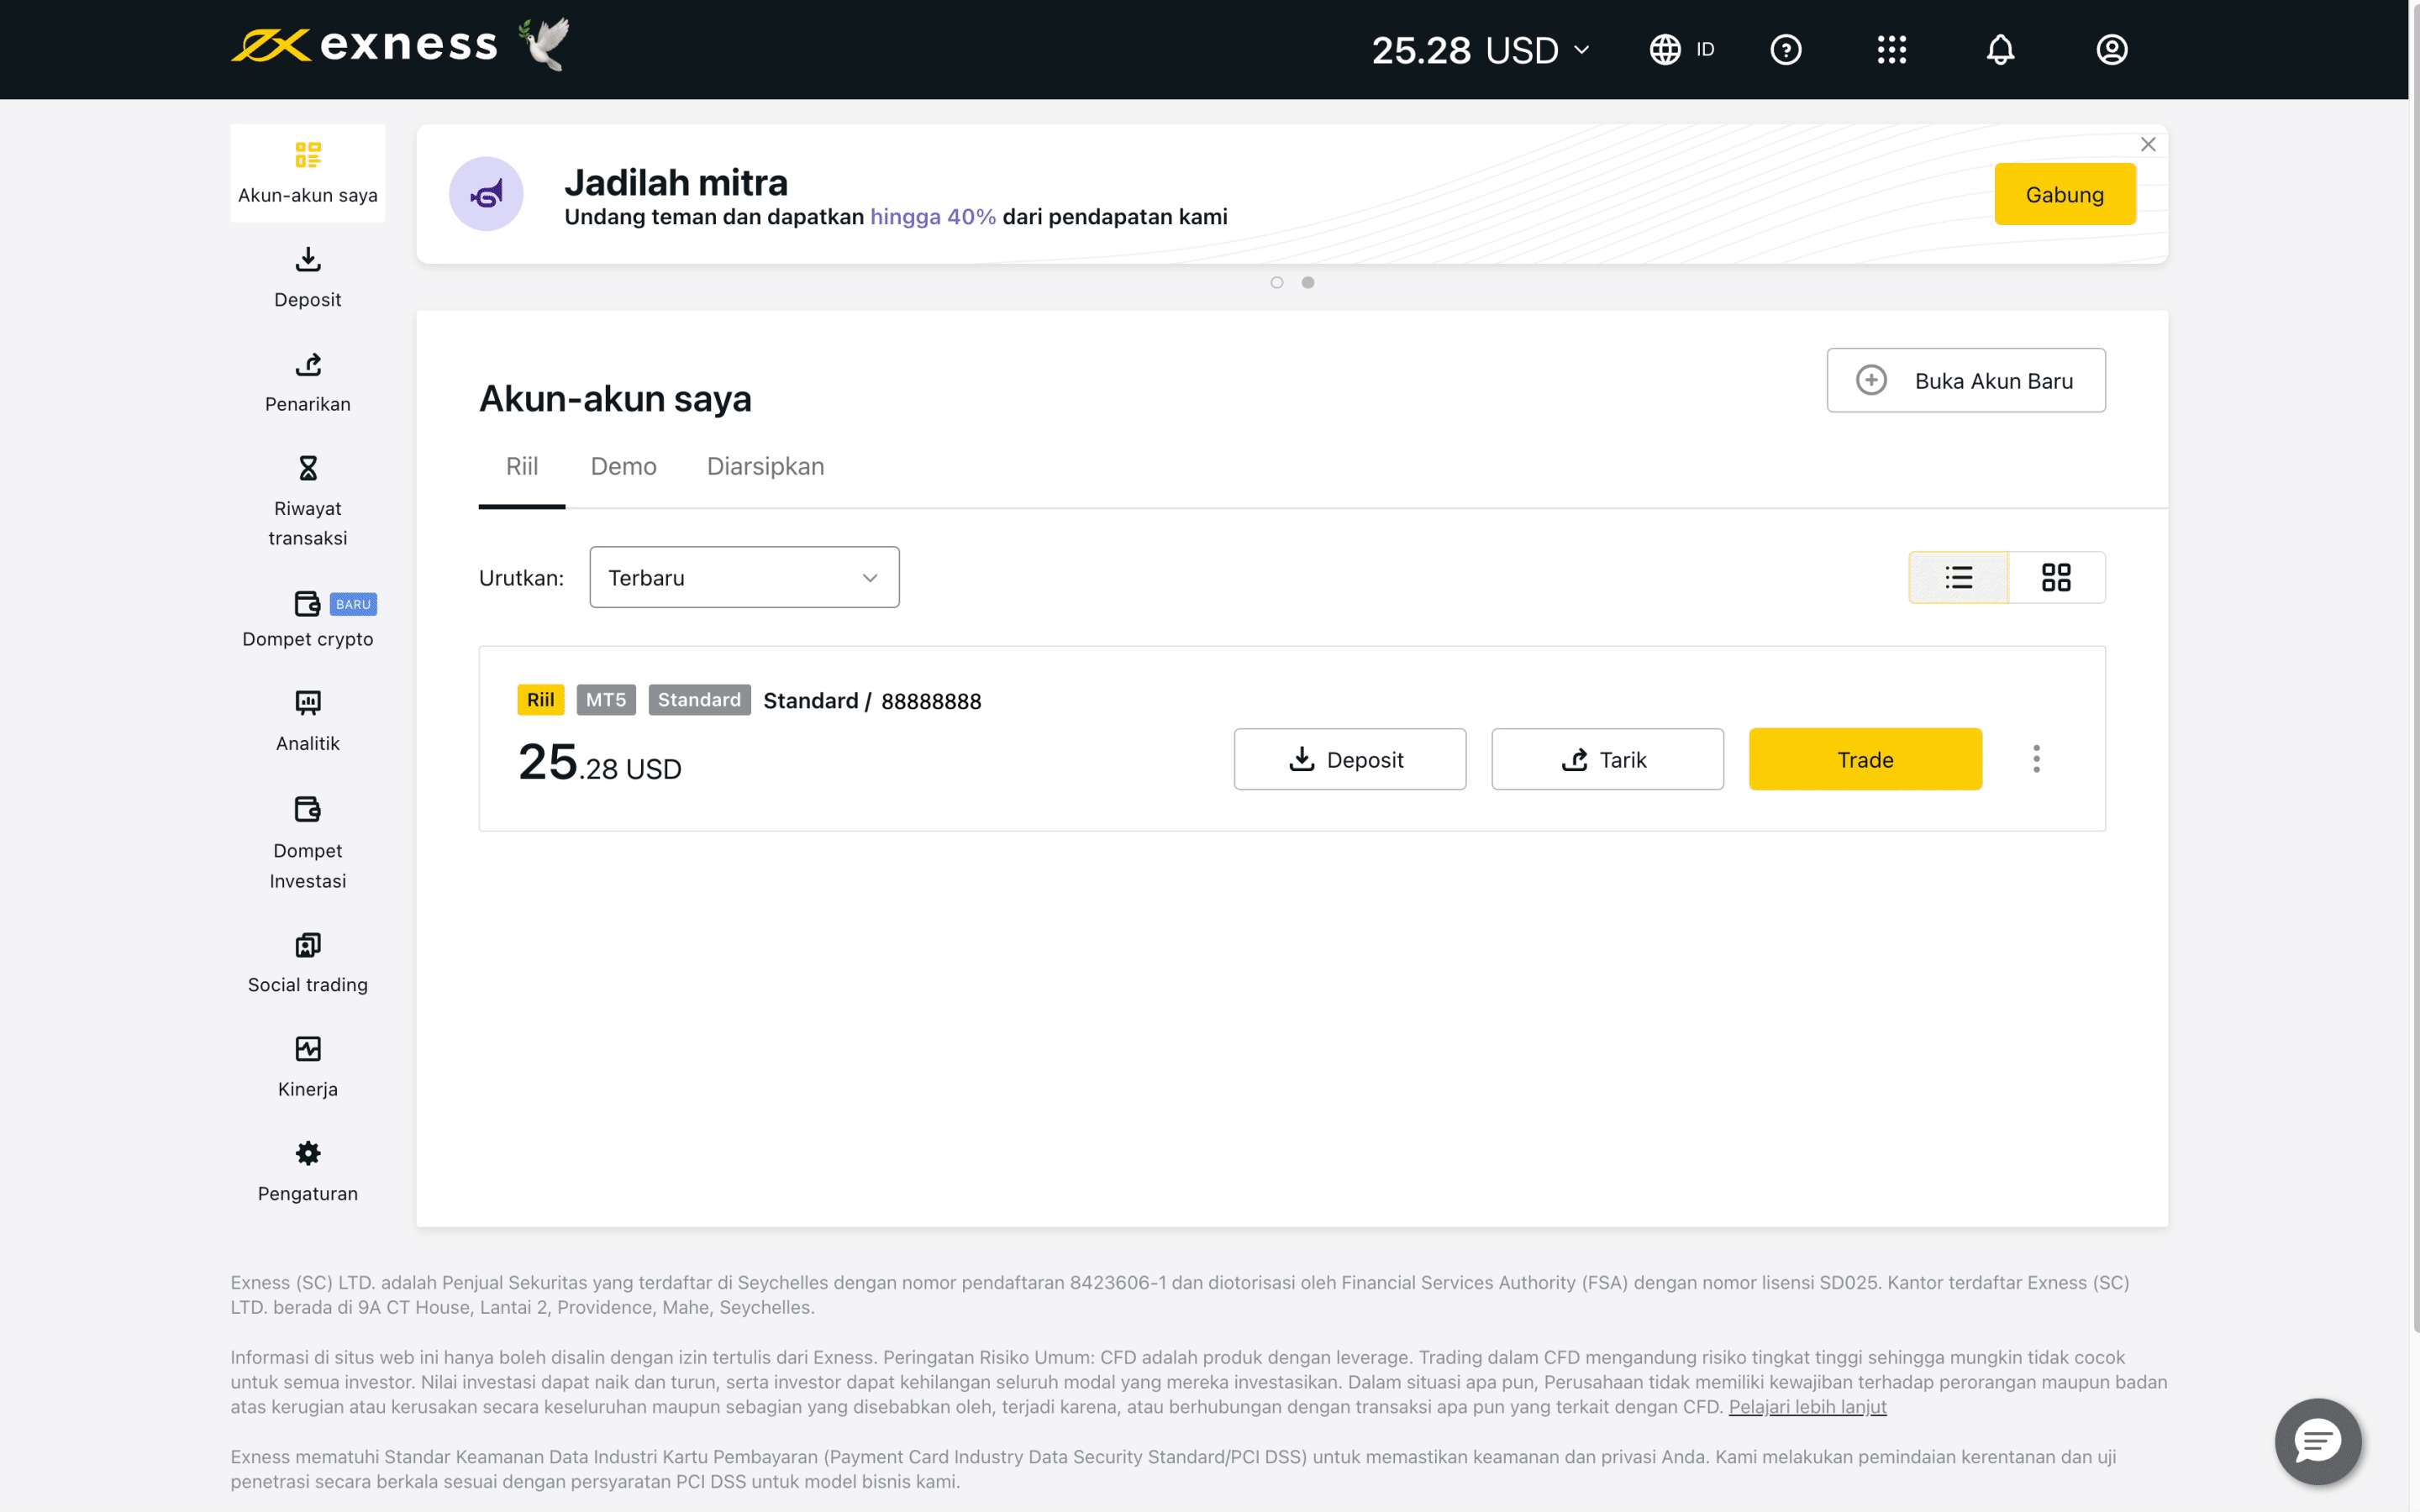Show the second banner slide dot
This screenshot has width=2420, height=1512.
(1307, 282)
